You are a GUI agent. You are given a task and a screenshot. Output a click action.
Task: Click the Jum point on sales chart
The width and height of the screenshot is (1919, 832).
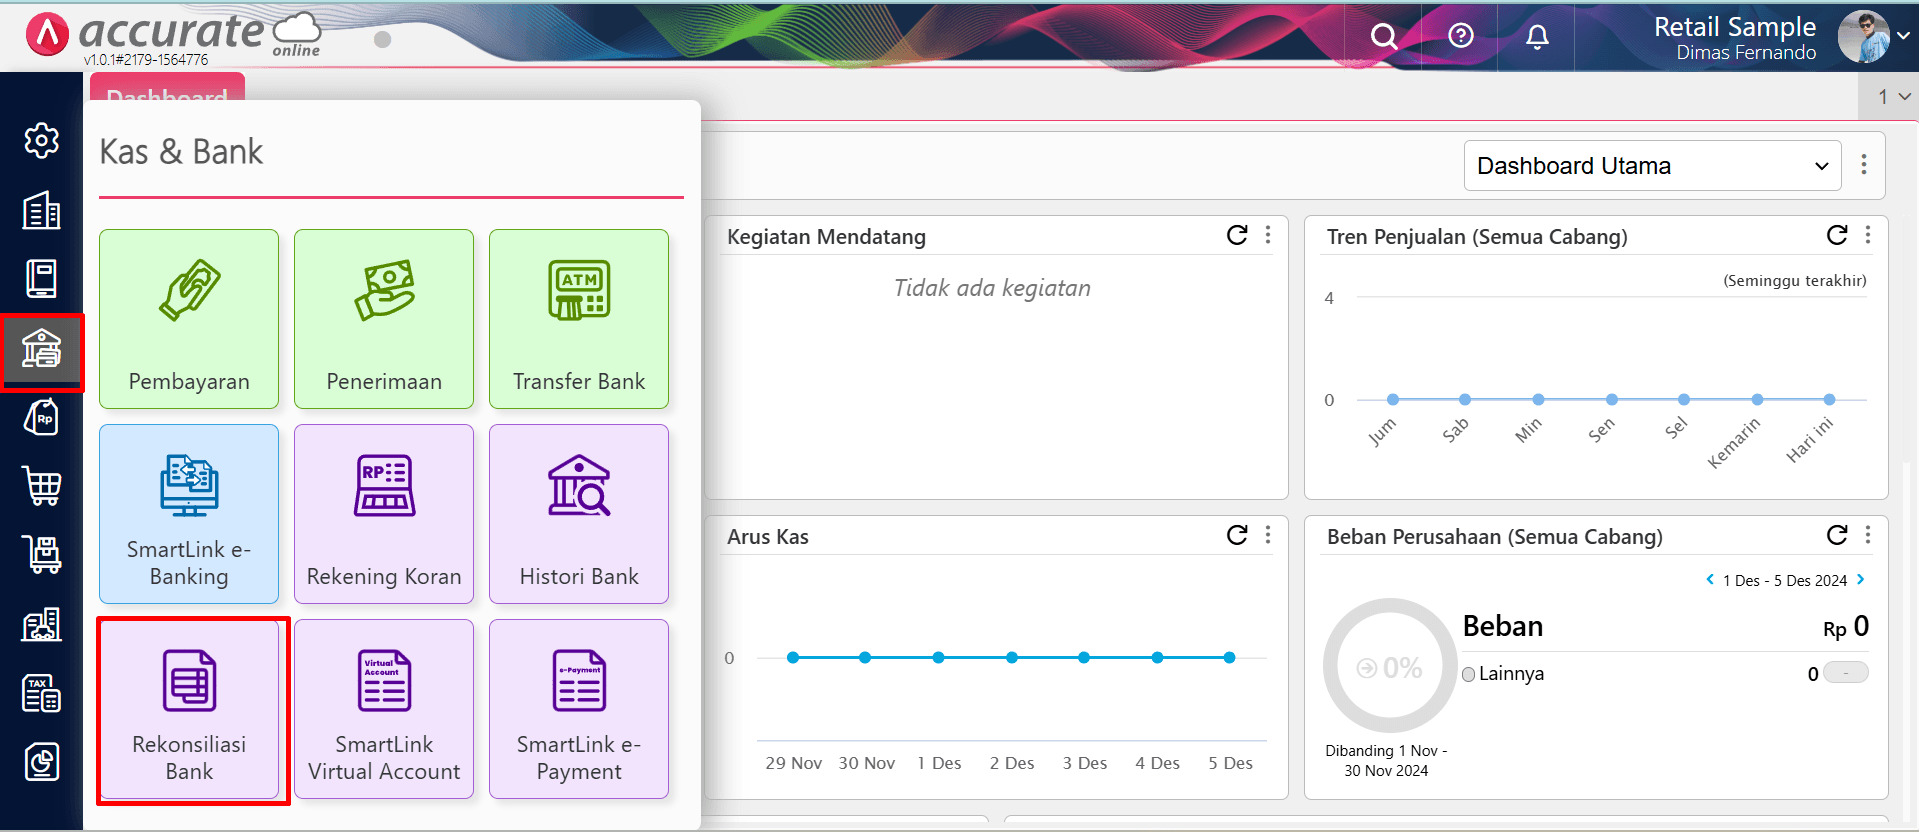(x=1393, y=399)
